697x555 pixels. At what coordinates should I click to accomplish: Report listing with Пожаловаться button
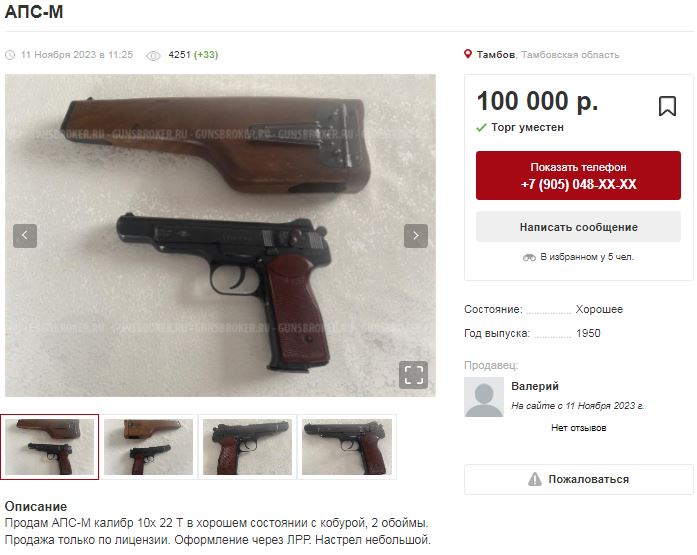(578, 479)
